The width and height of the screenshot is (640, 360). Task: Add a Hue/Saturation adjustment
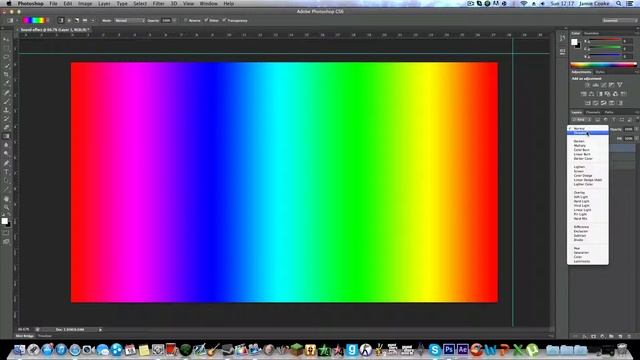pos(584,94)
